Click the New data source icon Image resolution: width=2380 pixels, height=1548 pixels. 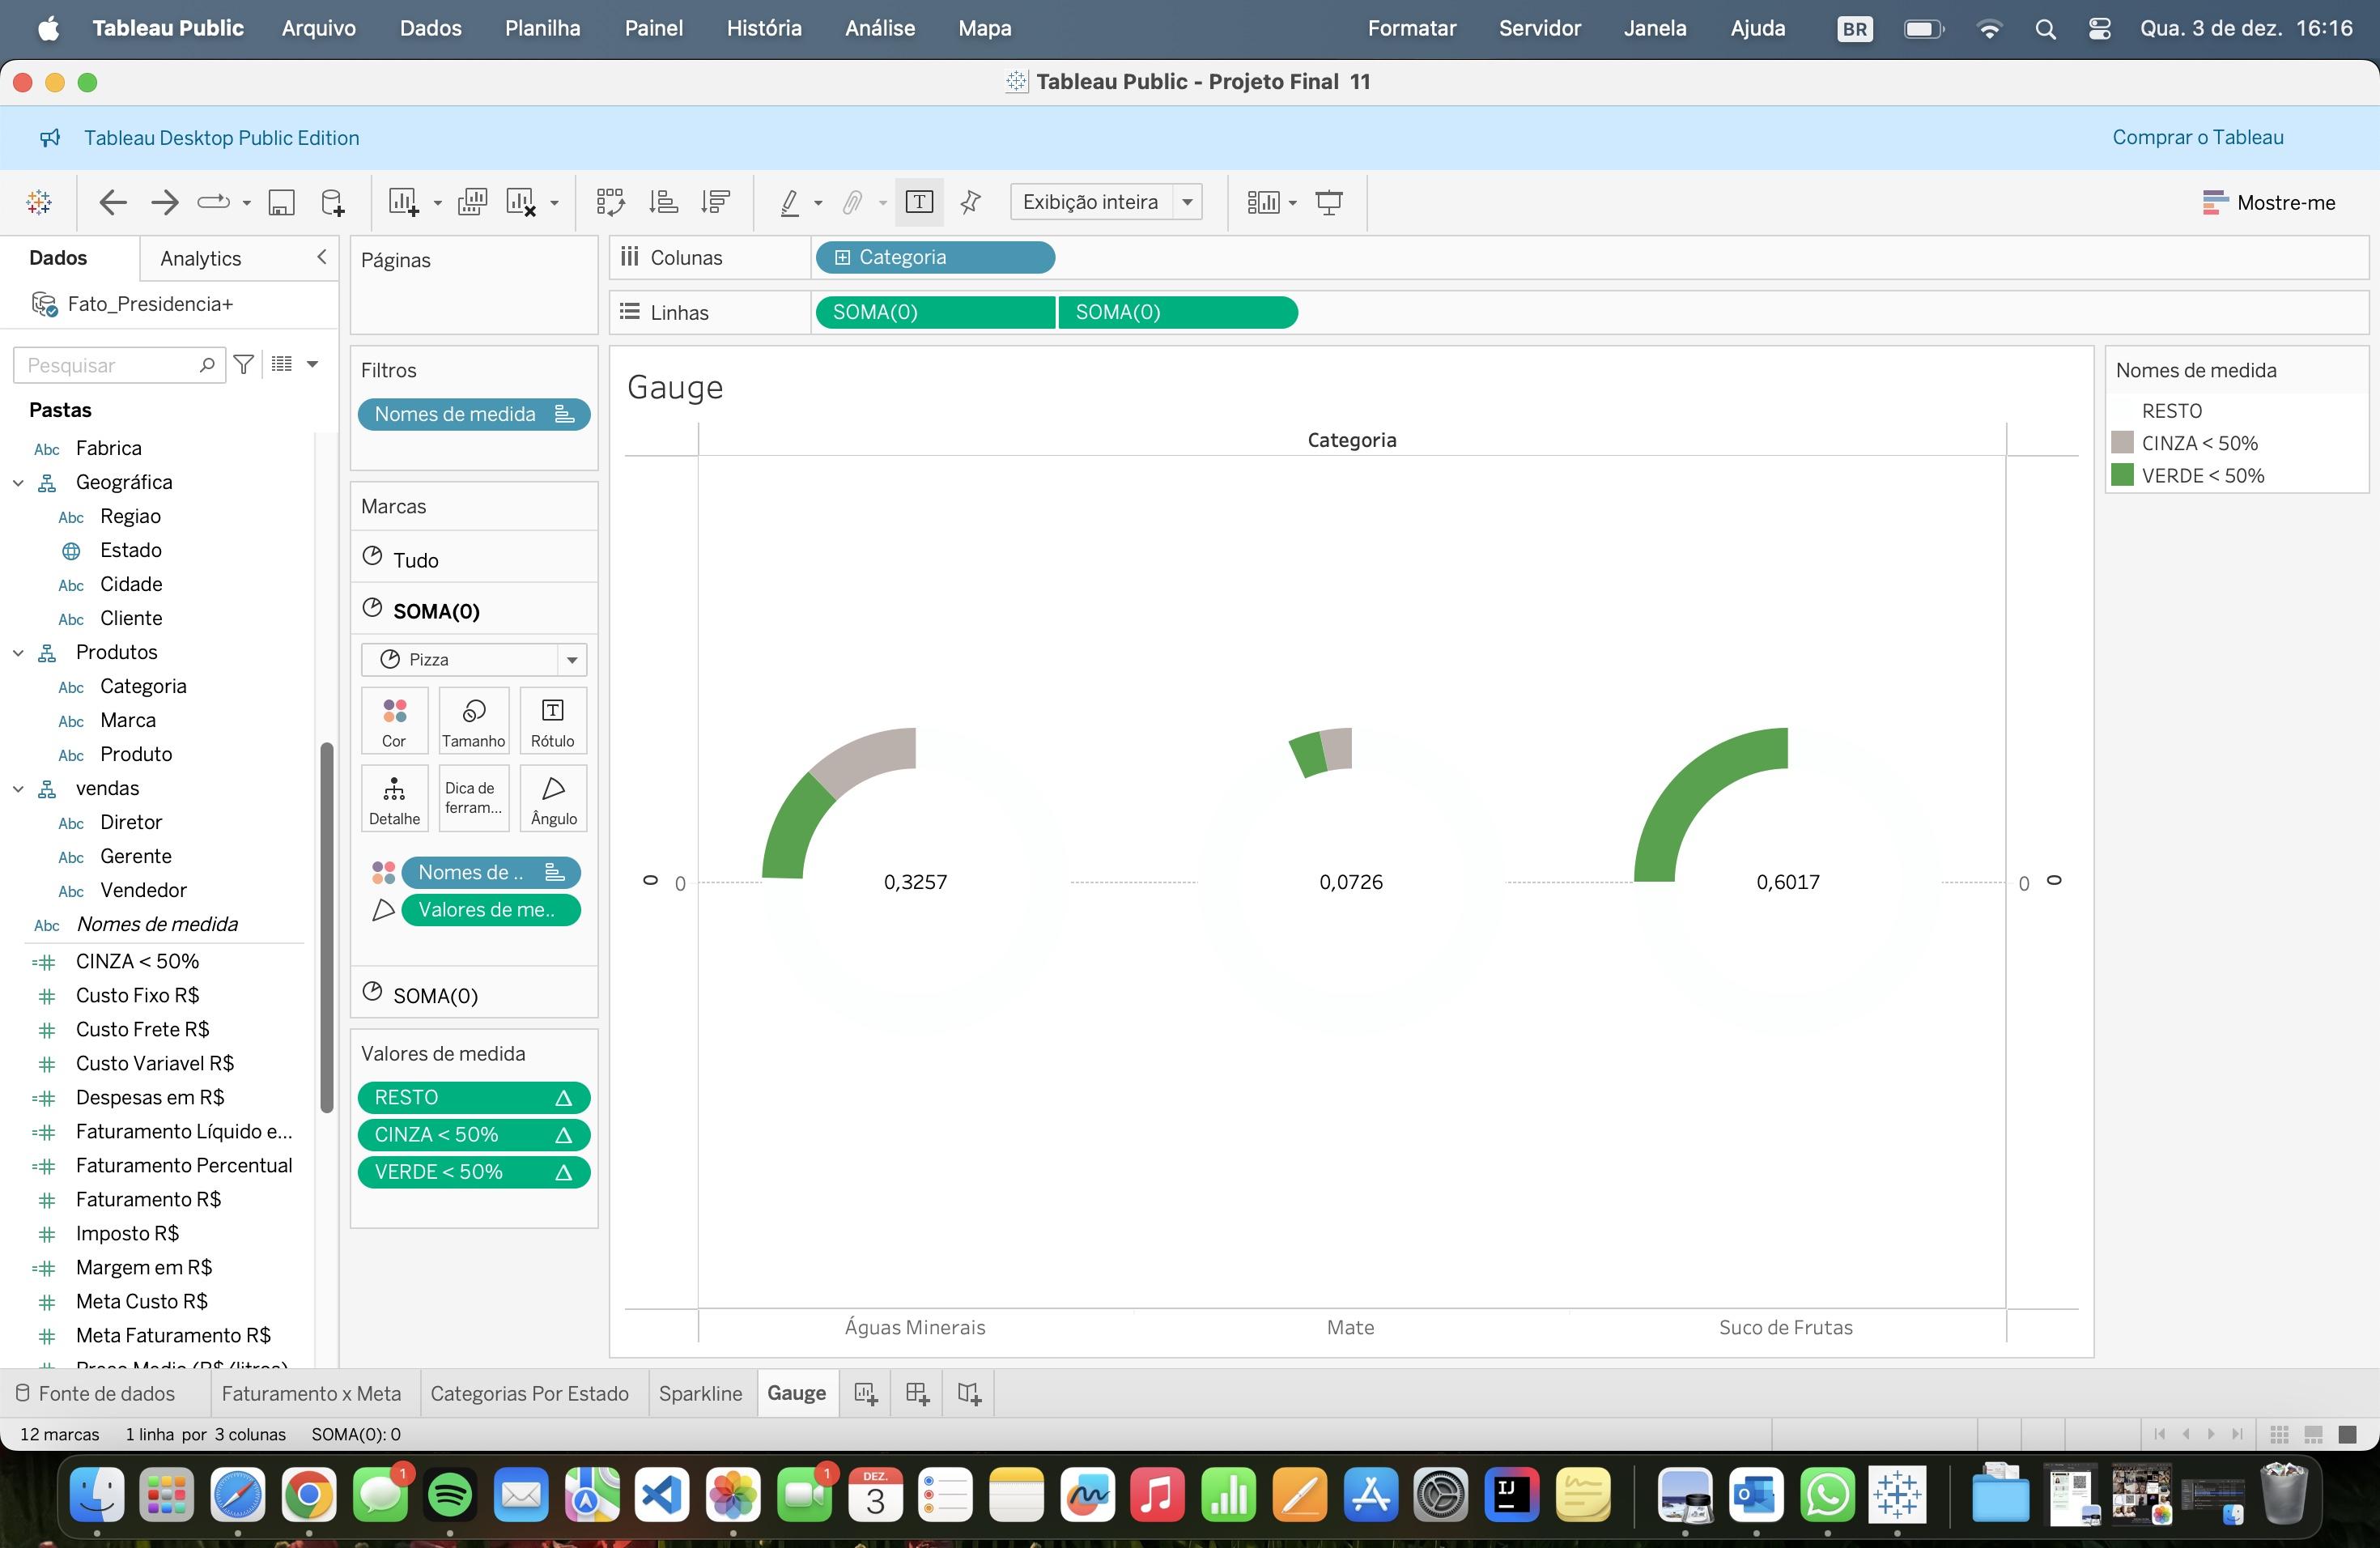tap(333, 203)
